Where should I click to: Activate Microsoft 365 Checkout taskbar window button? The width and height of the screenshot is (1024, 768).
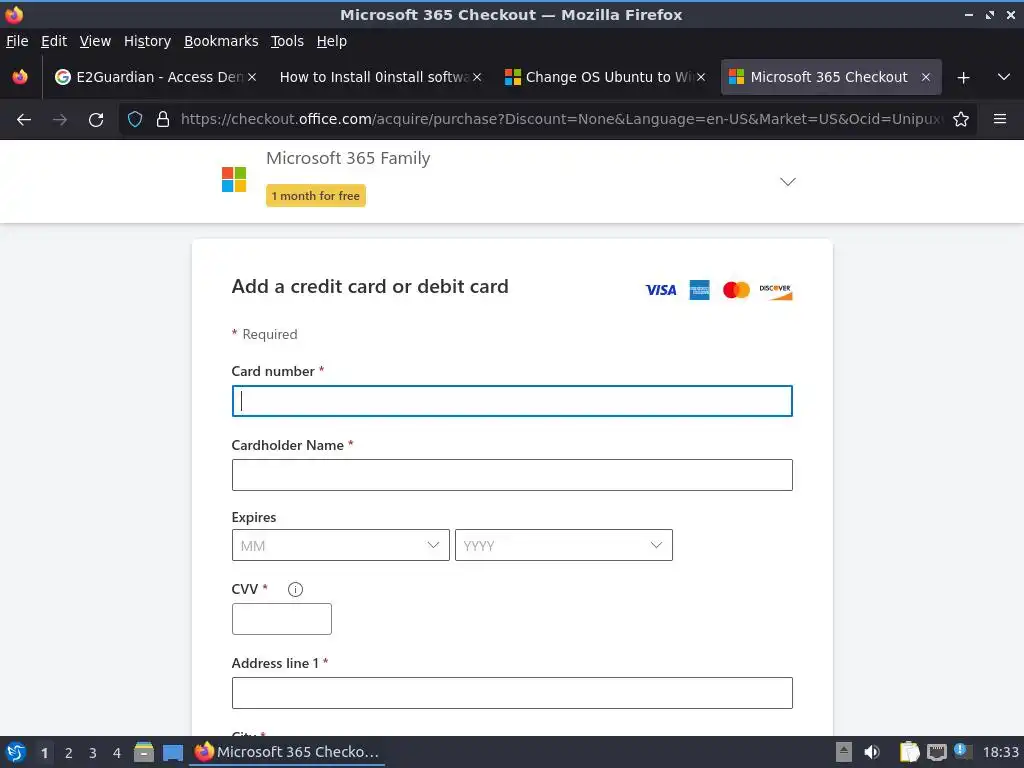point(287,752)
